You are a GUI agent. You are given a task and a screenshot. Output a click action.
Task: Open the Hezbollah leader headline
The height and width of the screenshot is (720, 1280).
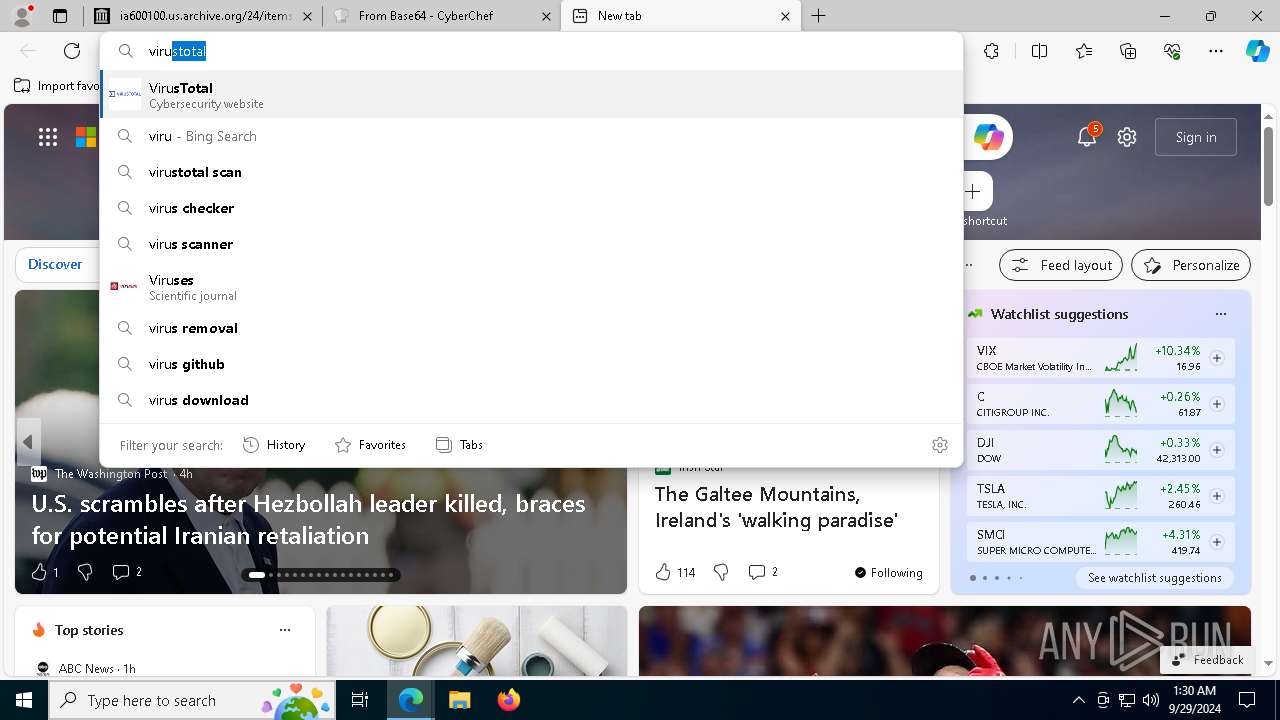pyautogui.click(x=308, y=519)
